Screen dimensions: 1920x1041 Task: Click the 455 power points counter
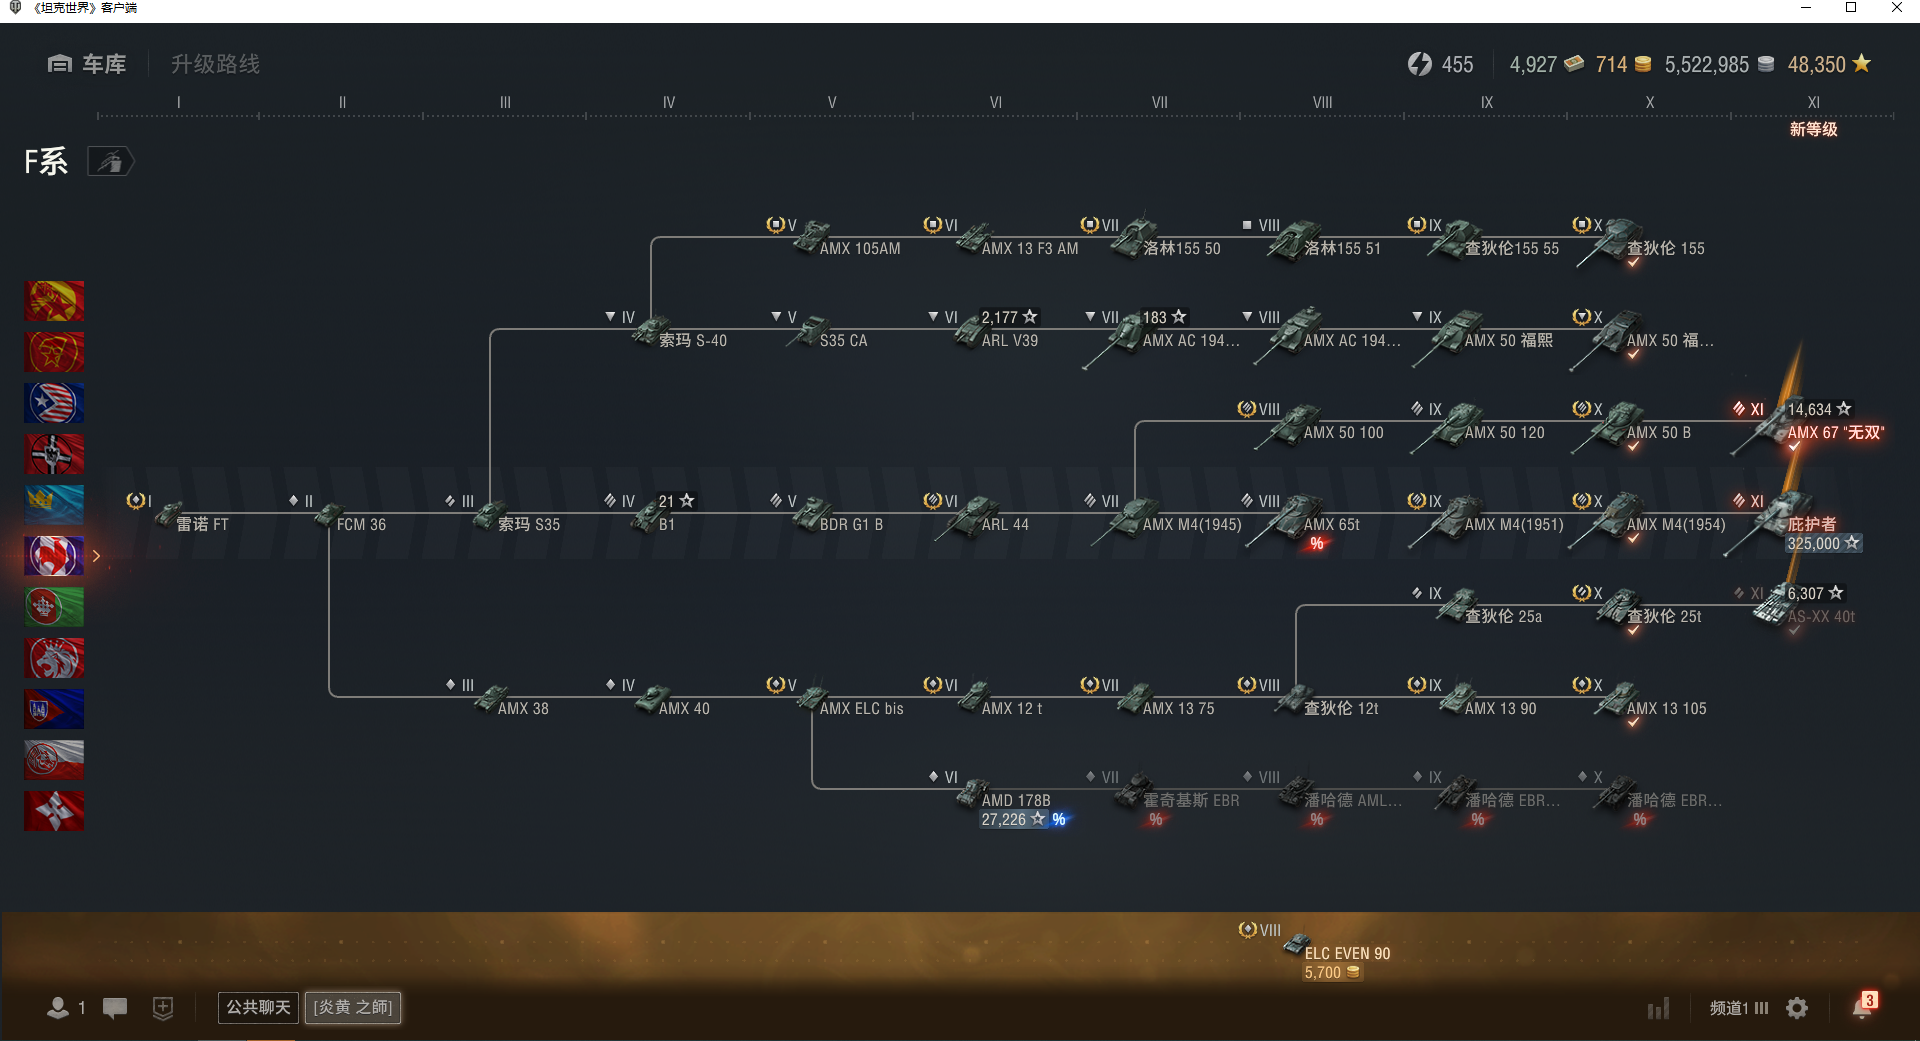pos(1440,64)
